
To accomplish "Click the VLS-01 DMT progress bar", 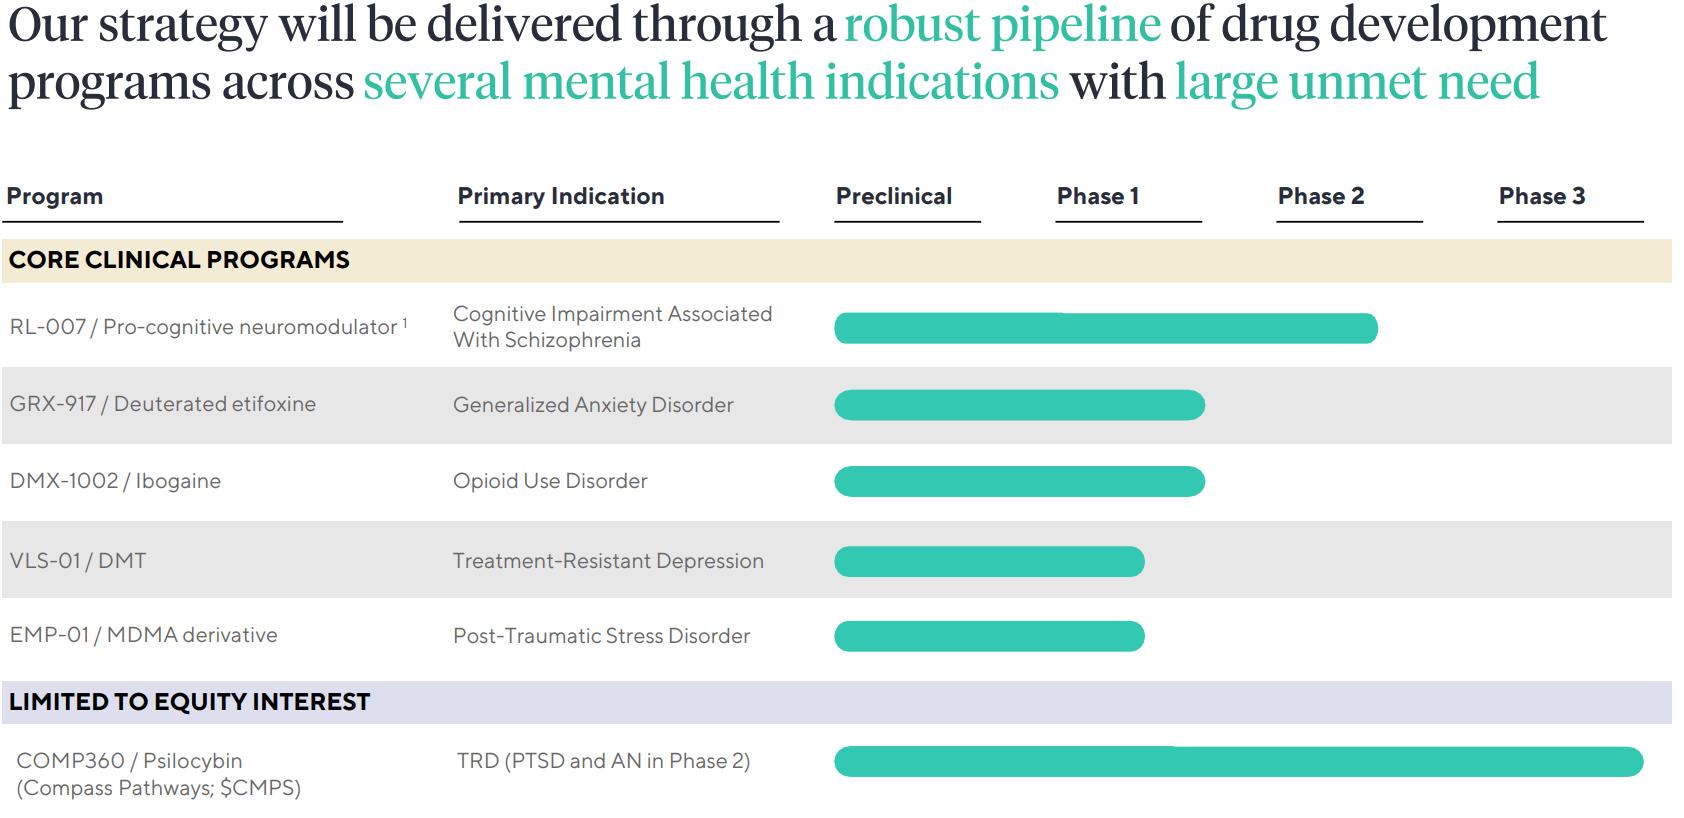I will pos(989,561).
